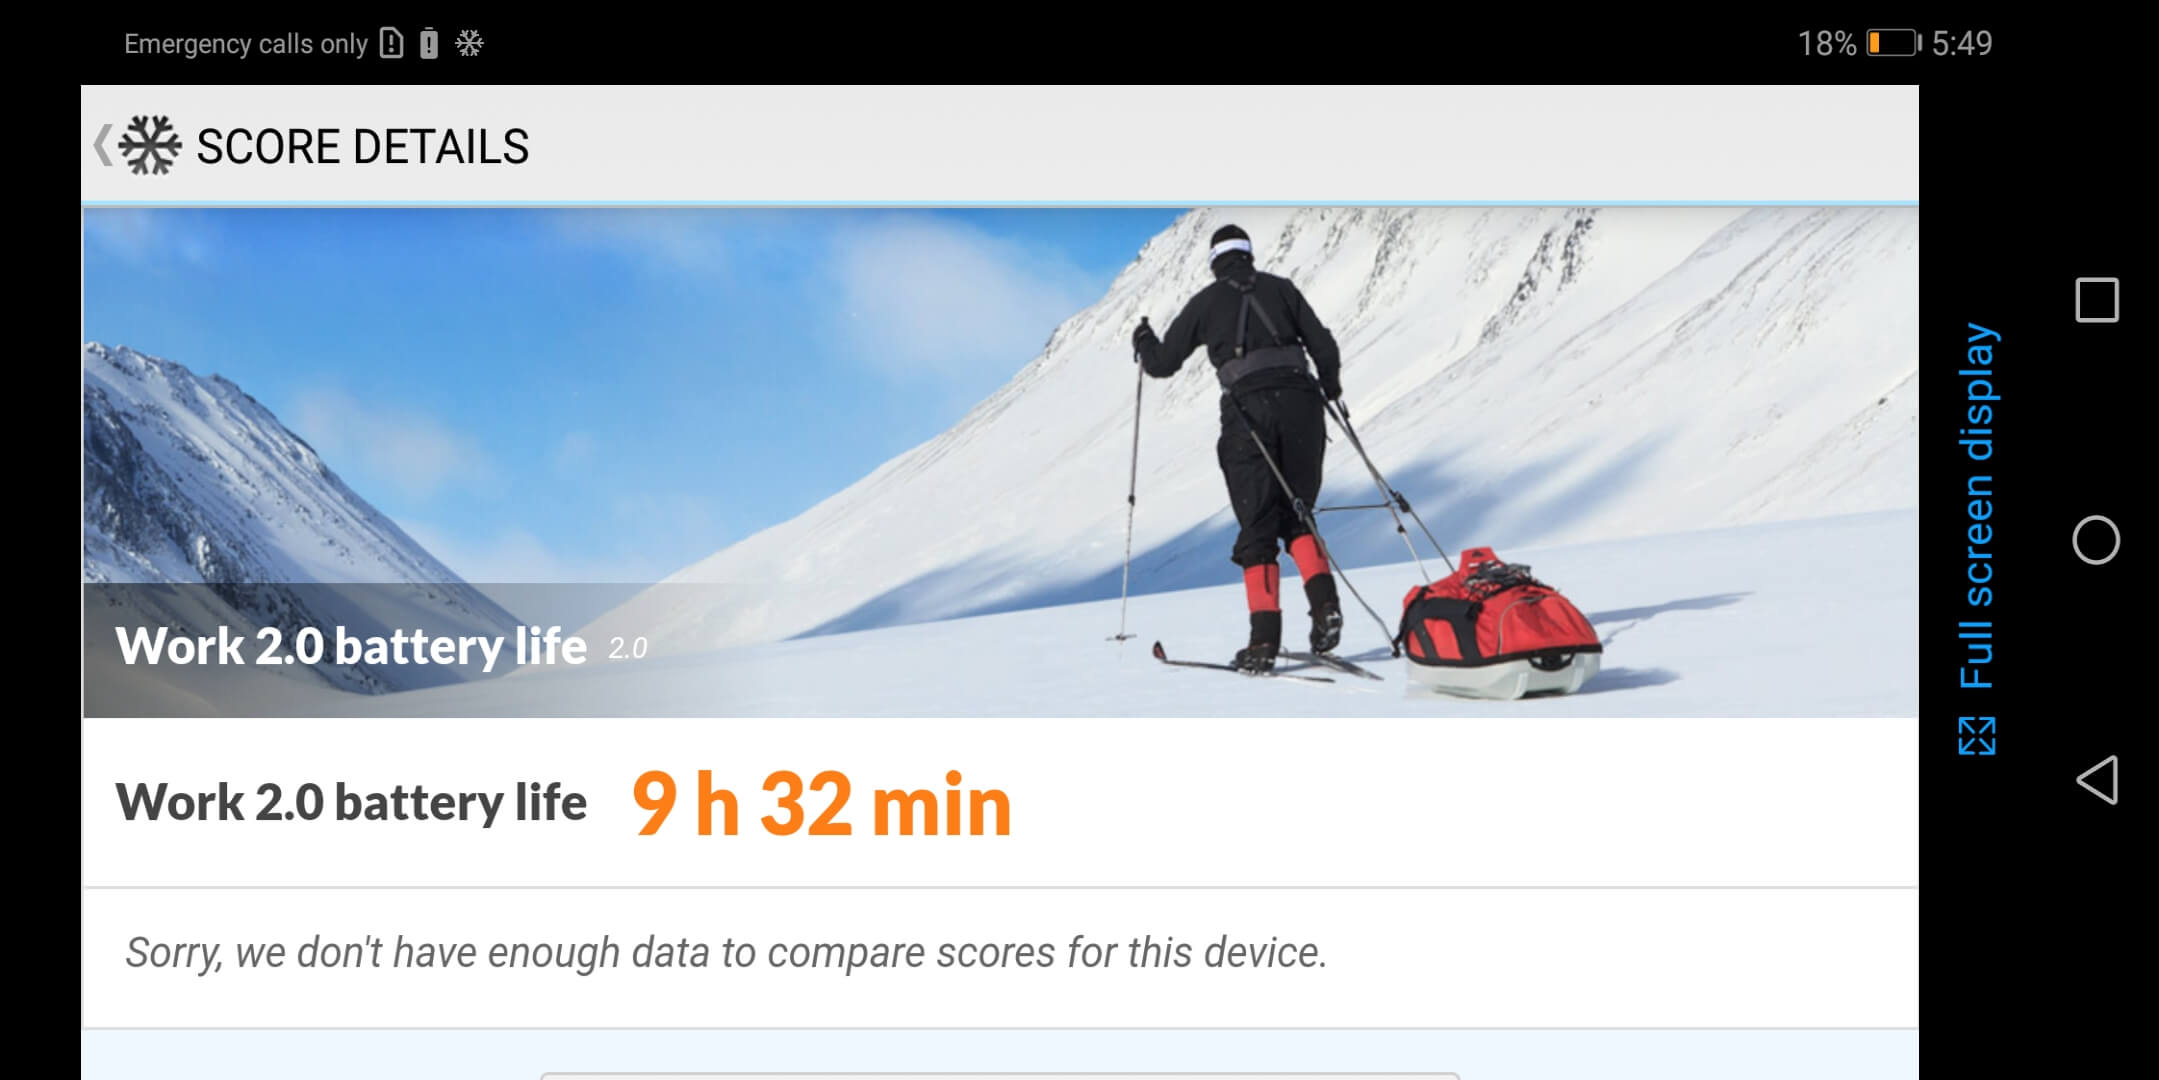Click the Work 2.0 battery life banner title
The image size is (2159, 1080).
pyautogui.click(x=351, y=646)
